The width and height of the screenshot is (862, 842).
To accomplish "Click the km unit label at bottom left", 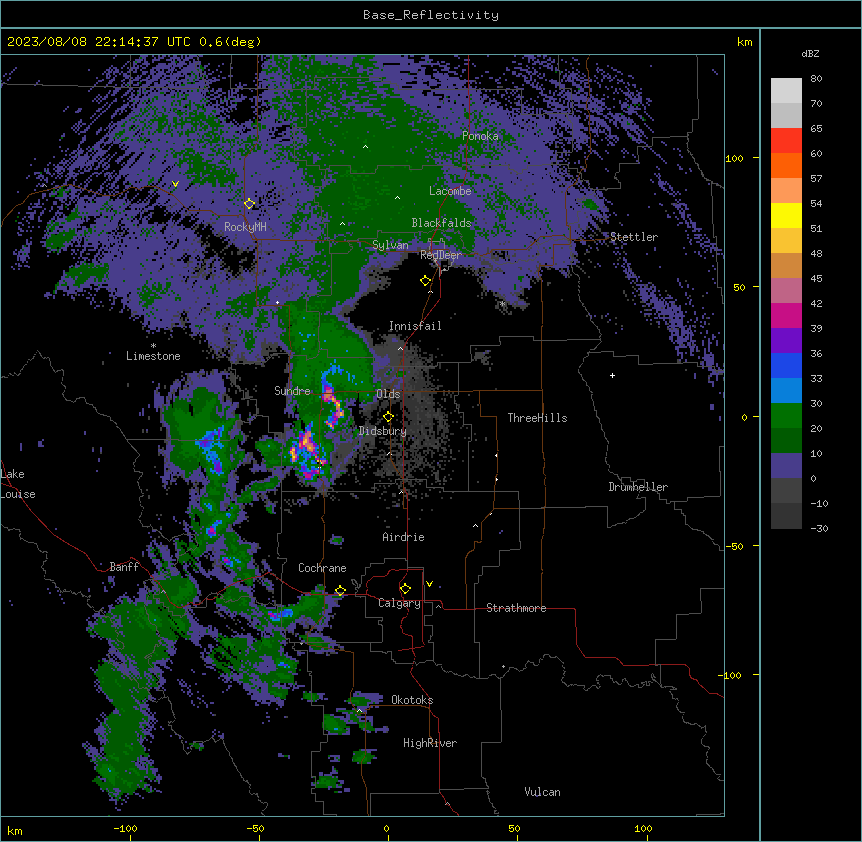I will [15, 830].
